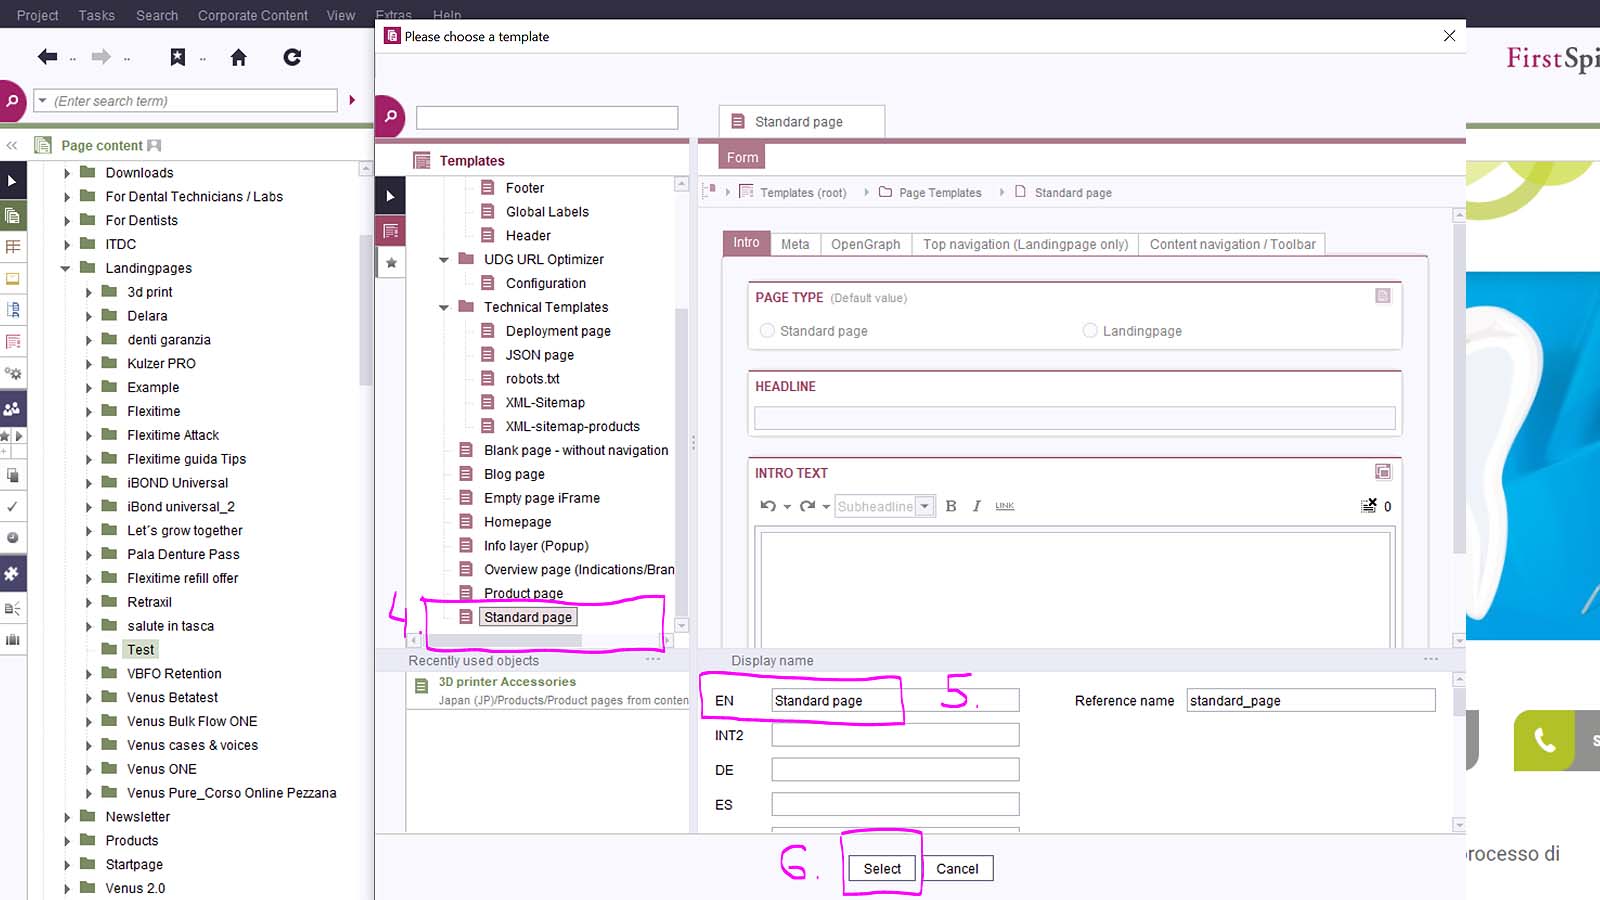The height and width of the screenshot is (900, 1600).
Task: Select the Standard page radio button
Action: 768,331
